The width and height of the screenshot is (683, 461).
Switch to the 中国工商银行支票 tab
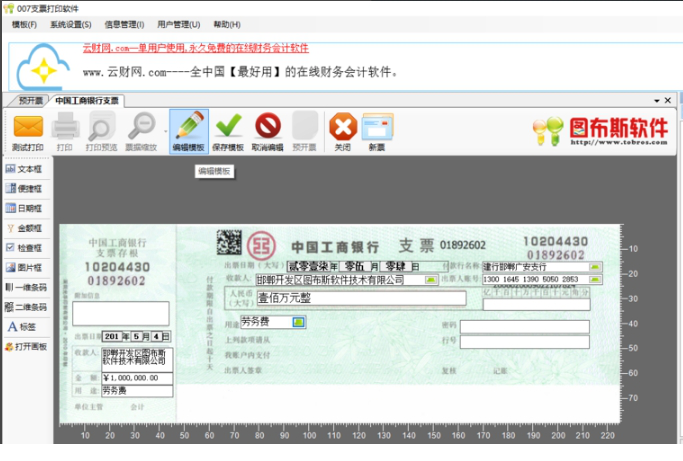[87, 101]
